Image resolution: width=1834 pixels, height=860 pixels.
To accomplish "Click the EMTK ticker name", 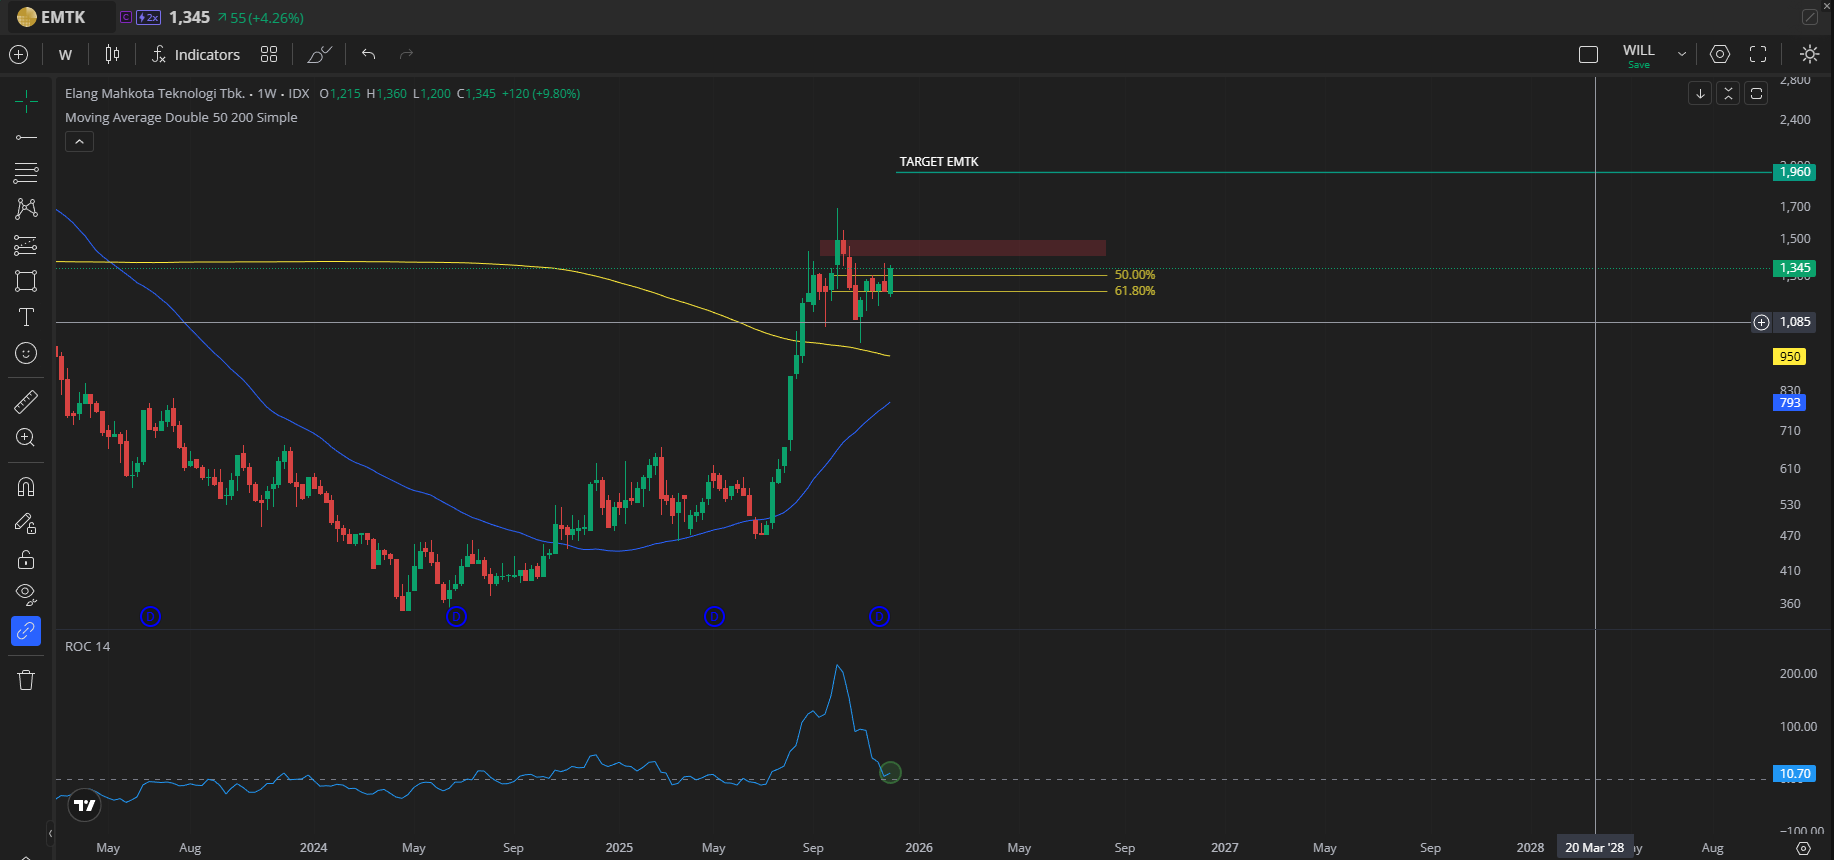I will click(x=63, y=17).
